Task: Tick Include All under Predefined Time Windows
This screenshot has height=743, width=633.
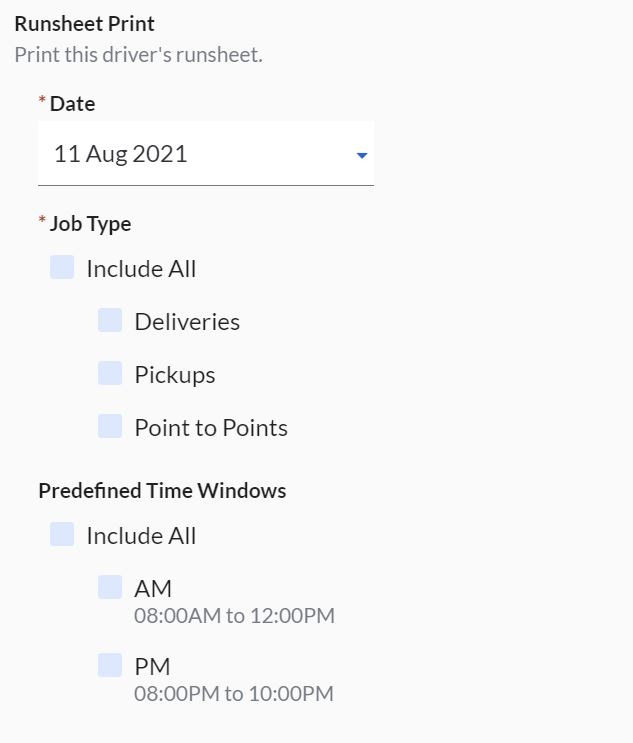Action: pyautogui.click(x=62, y=534)
